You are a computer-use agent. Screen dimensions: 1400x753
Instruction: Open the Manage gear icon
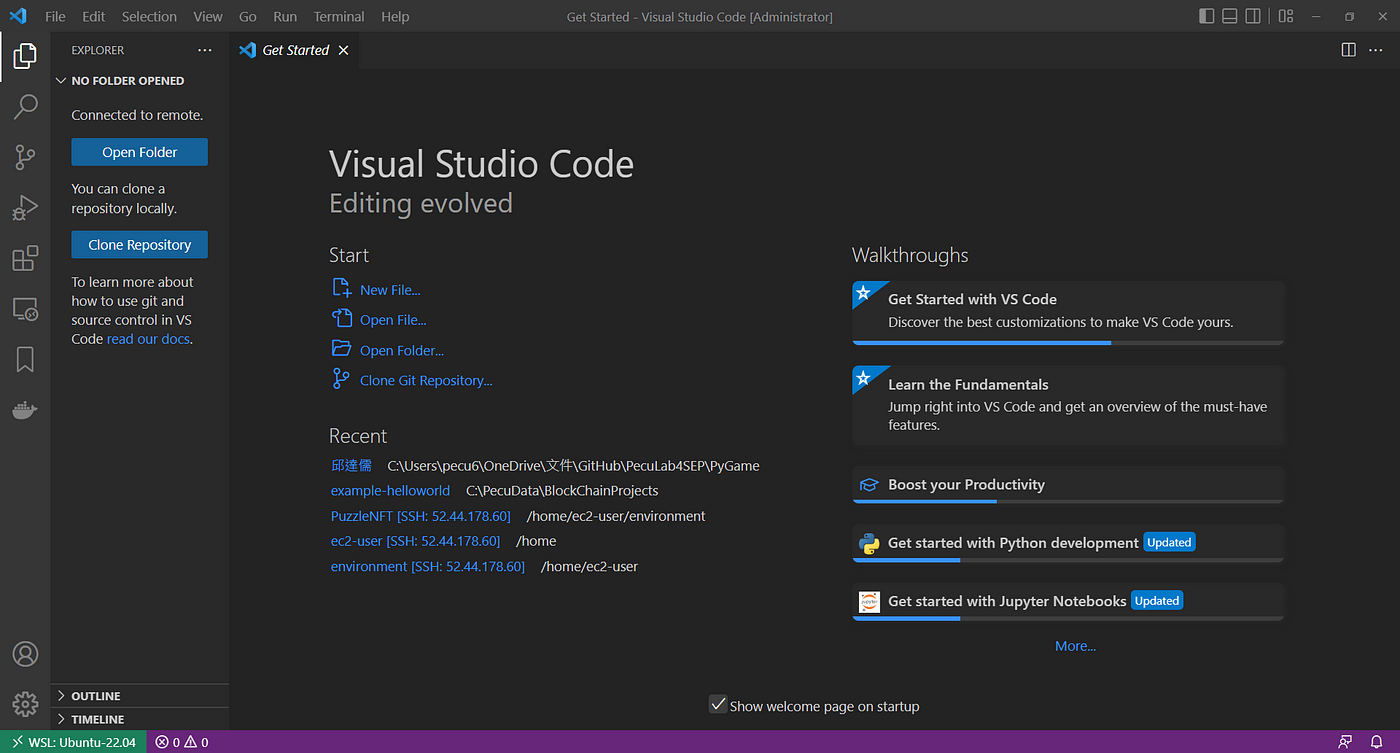pyautogui.click(x=25, y=703)
